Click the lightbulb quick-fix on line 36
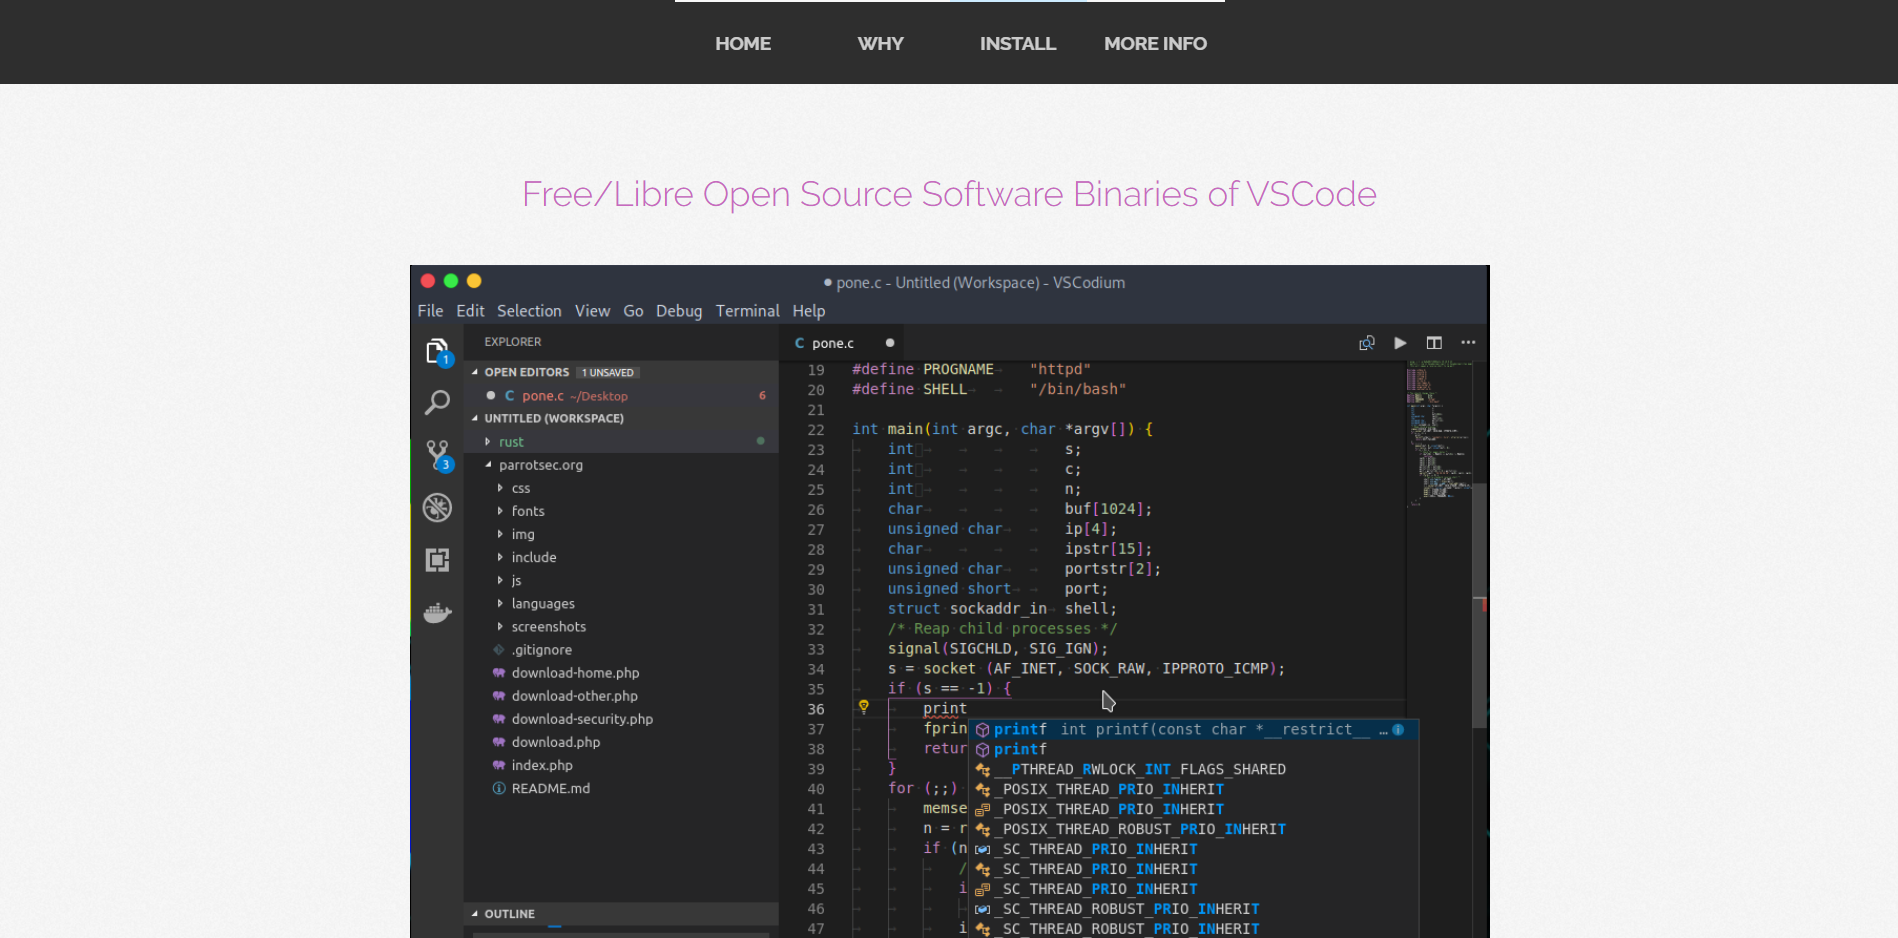Screen dimensions: 1898x938 864,707
